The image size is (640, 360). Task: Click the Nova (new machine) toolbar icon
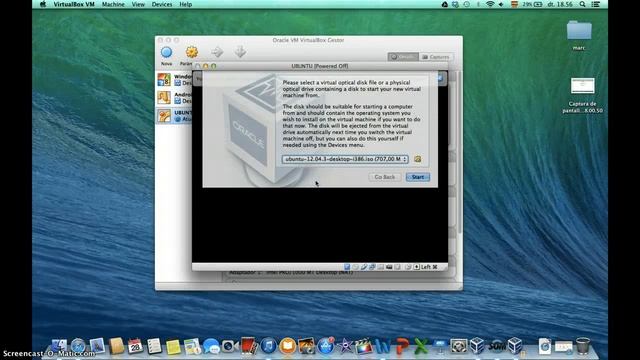tap(167, 53)
